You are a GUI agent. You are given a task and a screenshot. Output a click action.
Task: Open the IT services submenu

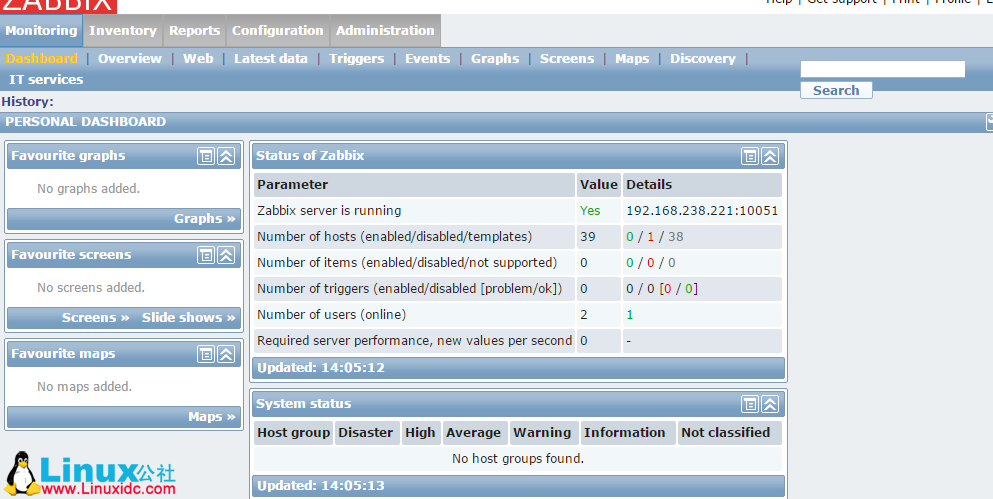pos(46,80)
